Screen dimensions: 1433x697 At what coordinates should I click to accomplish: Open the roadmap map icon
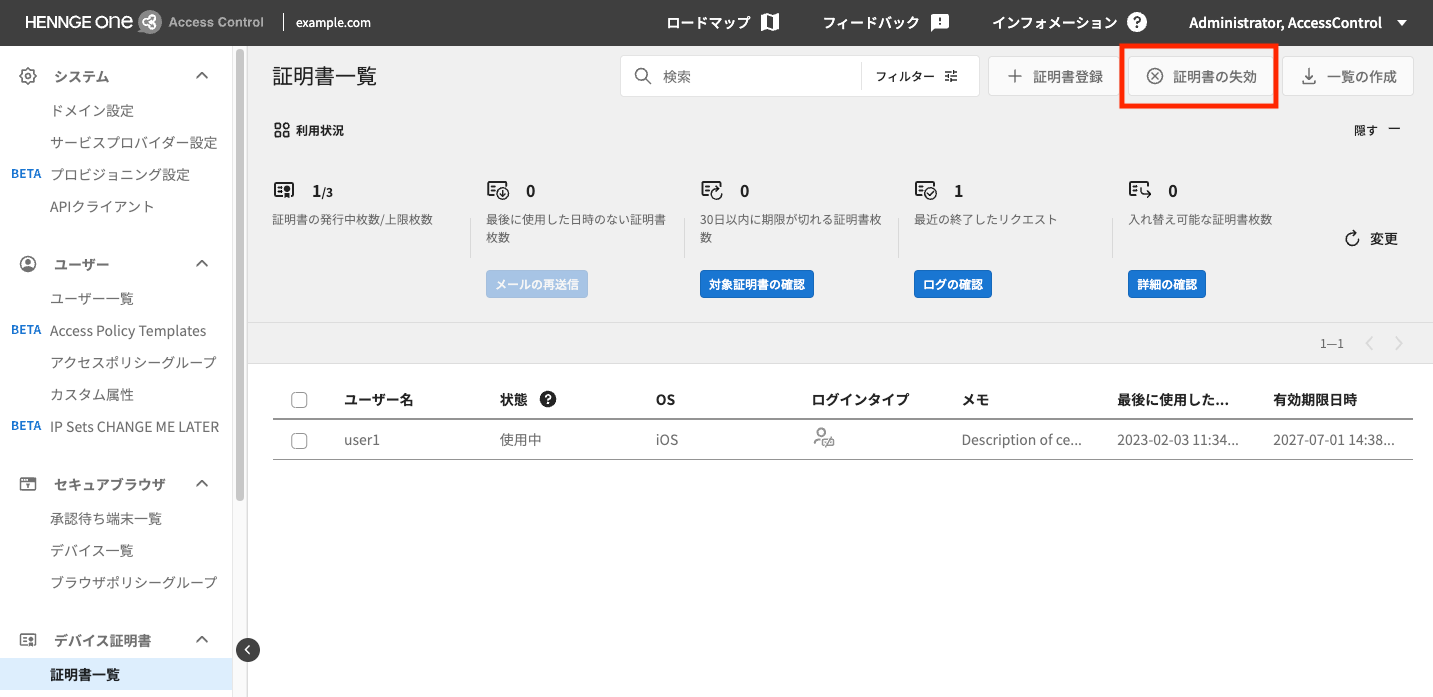[770, 22]
